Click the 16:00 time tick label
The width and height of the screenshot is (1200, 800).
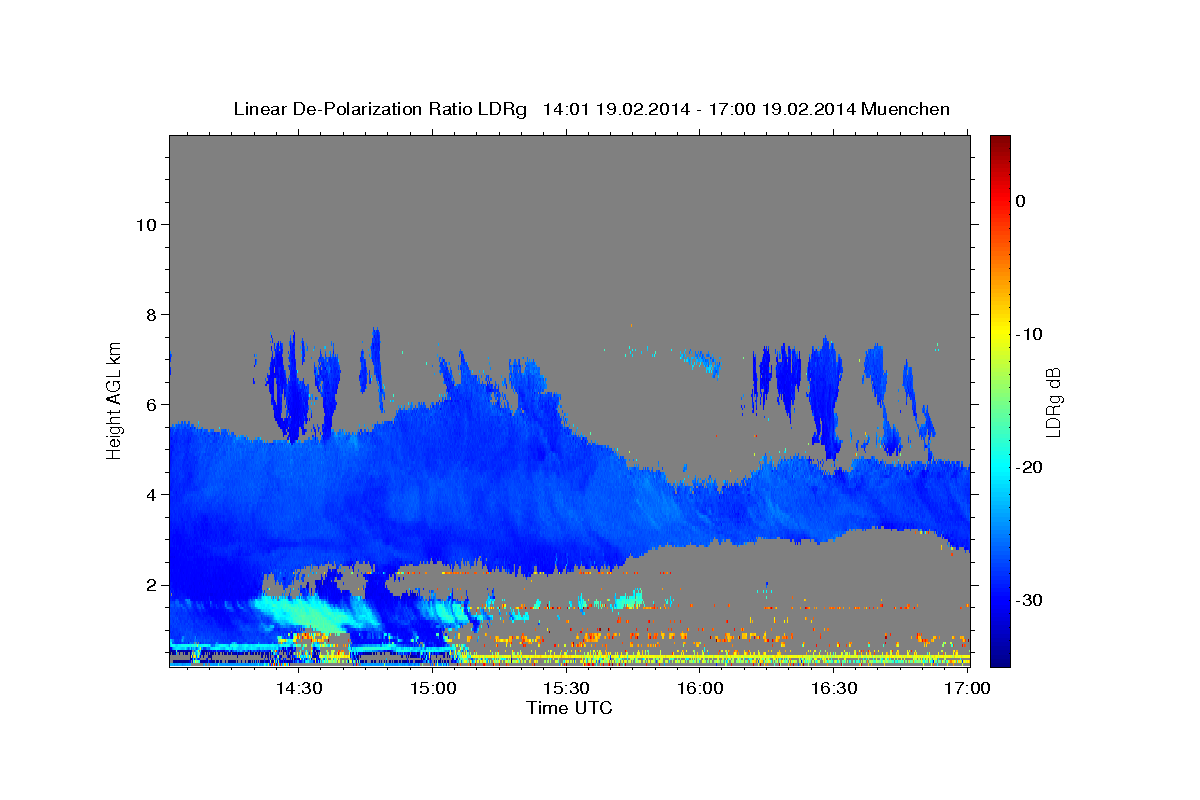[x=700, y=688]
